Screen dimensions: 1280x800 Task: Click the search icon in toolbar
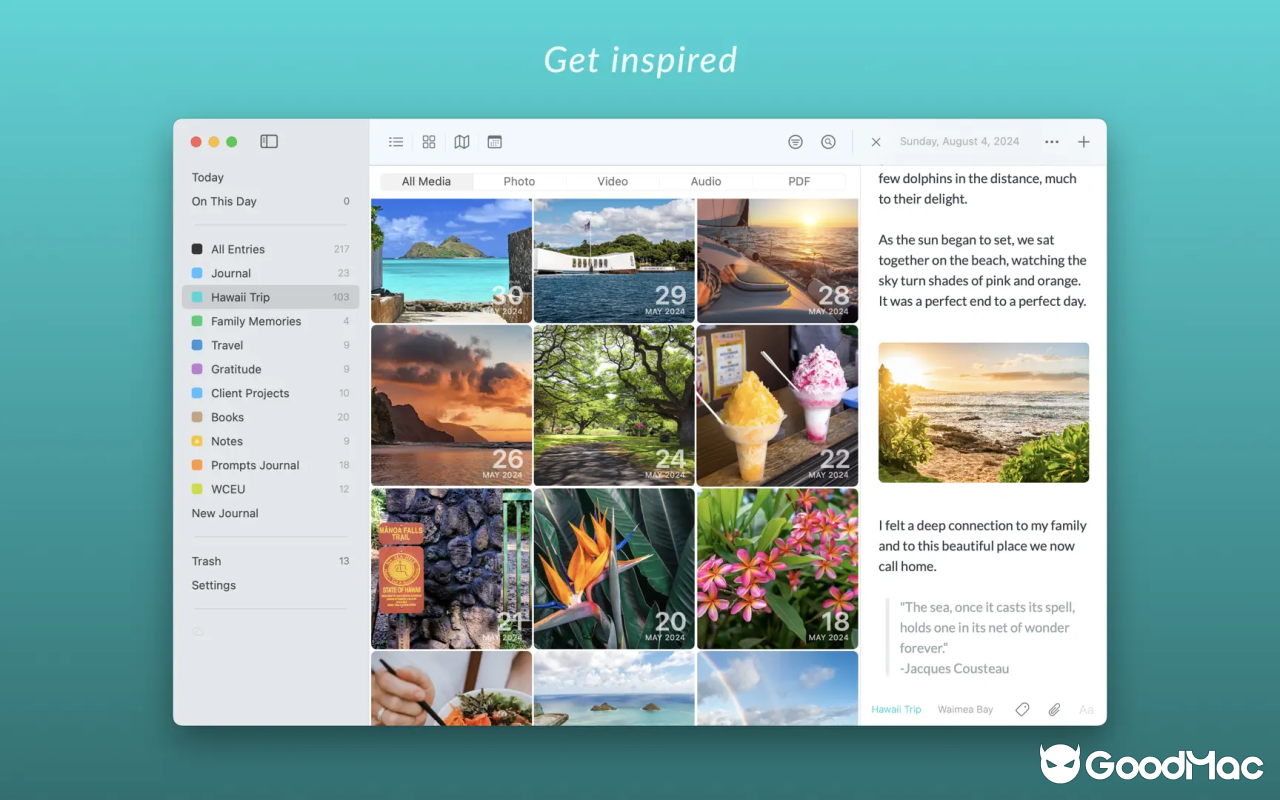(828, 142)
